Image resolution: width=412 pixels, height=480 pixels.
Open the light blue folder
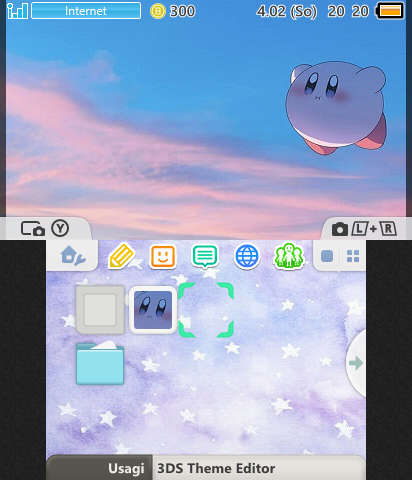100,363
